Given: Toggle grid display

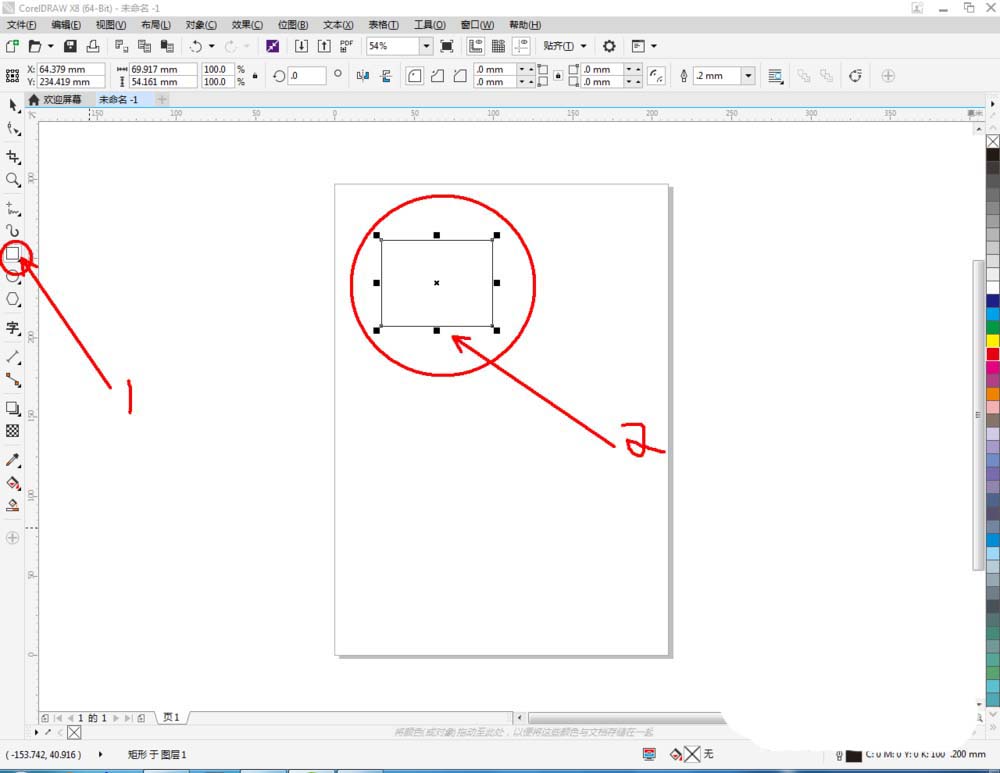Looking at the screenshot, I should [x=498, y=46].
